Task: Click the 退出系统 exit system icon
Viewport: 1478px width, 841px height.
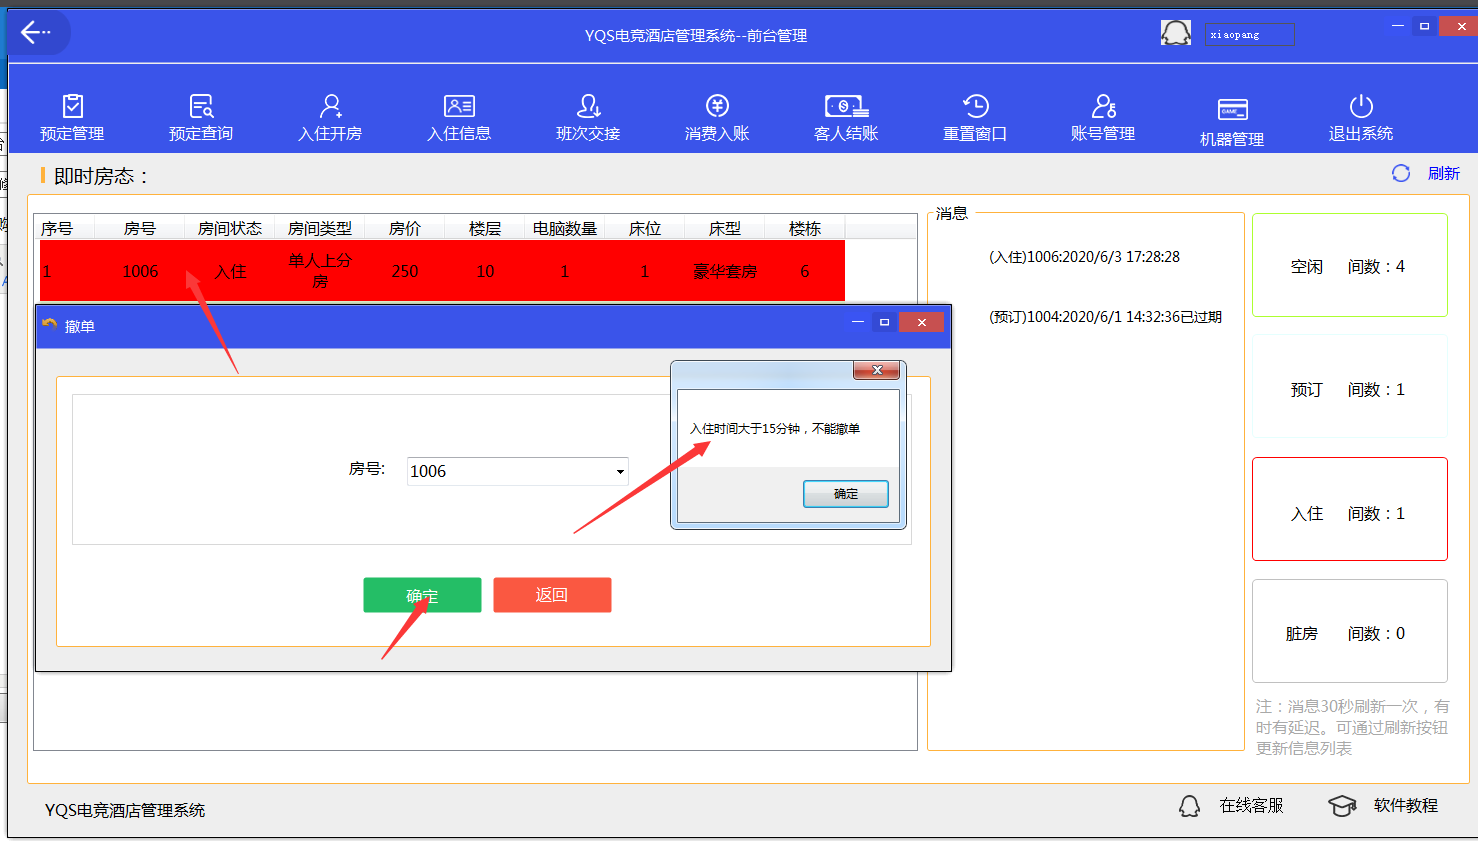Action: coord(1361,117)
